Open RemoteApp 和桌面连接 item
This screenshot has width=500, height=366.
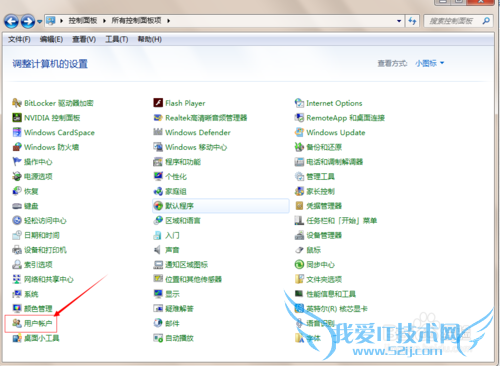[x=340, y=118]
